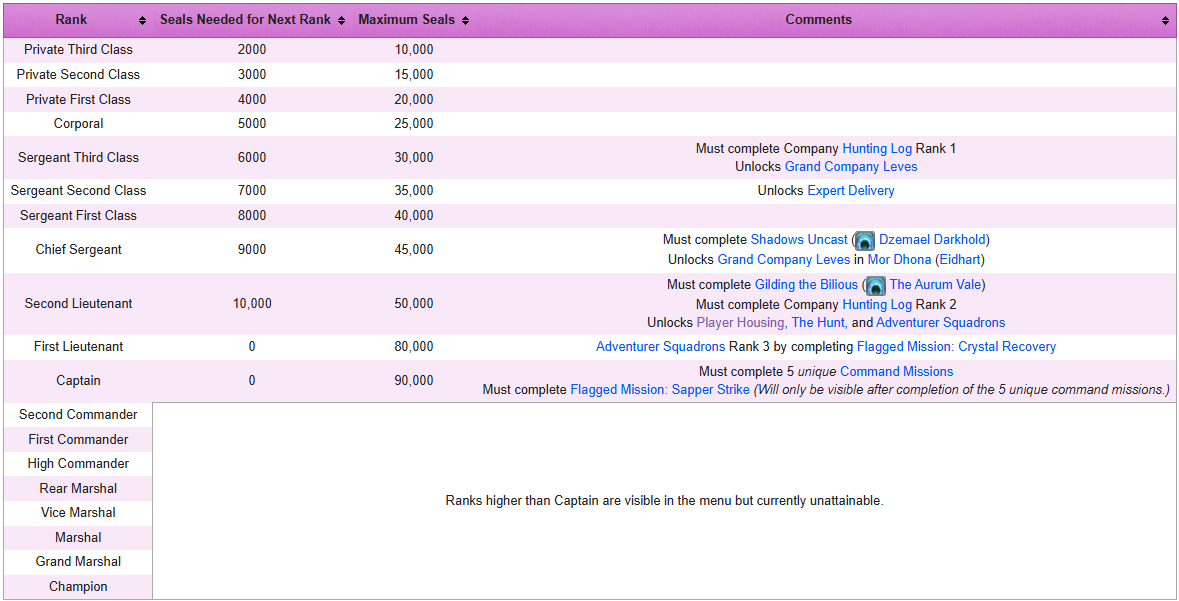Open the Dzemael Darkhold link

(932, 240)
